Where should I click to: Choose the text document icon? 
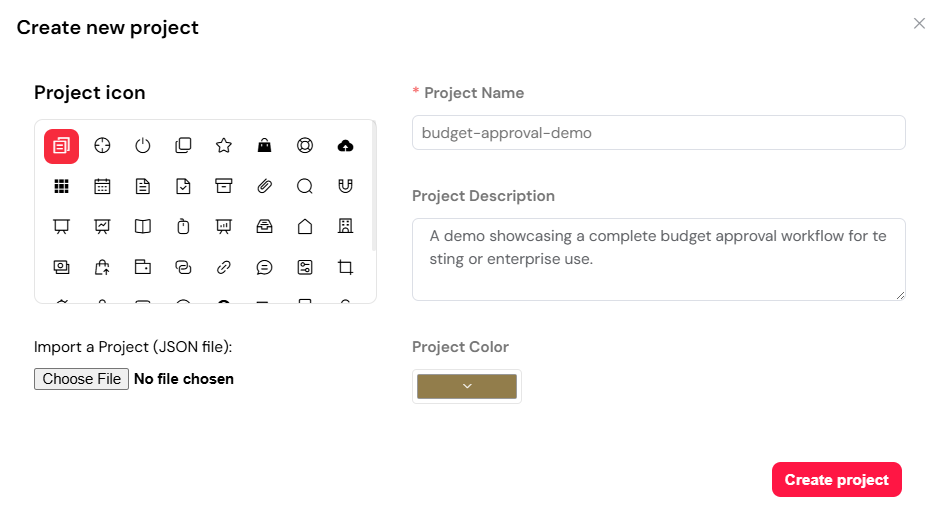[x=143, y=186]
